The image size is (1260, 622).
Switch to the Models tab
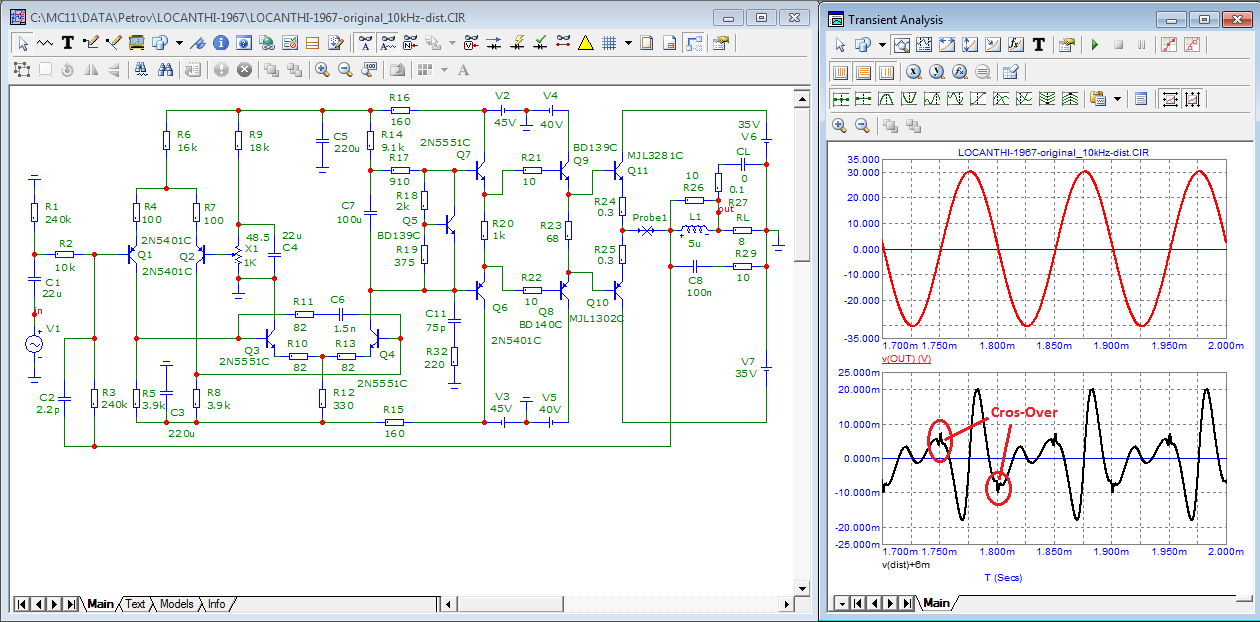click(x=176, y=604)
